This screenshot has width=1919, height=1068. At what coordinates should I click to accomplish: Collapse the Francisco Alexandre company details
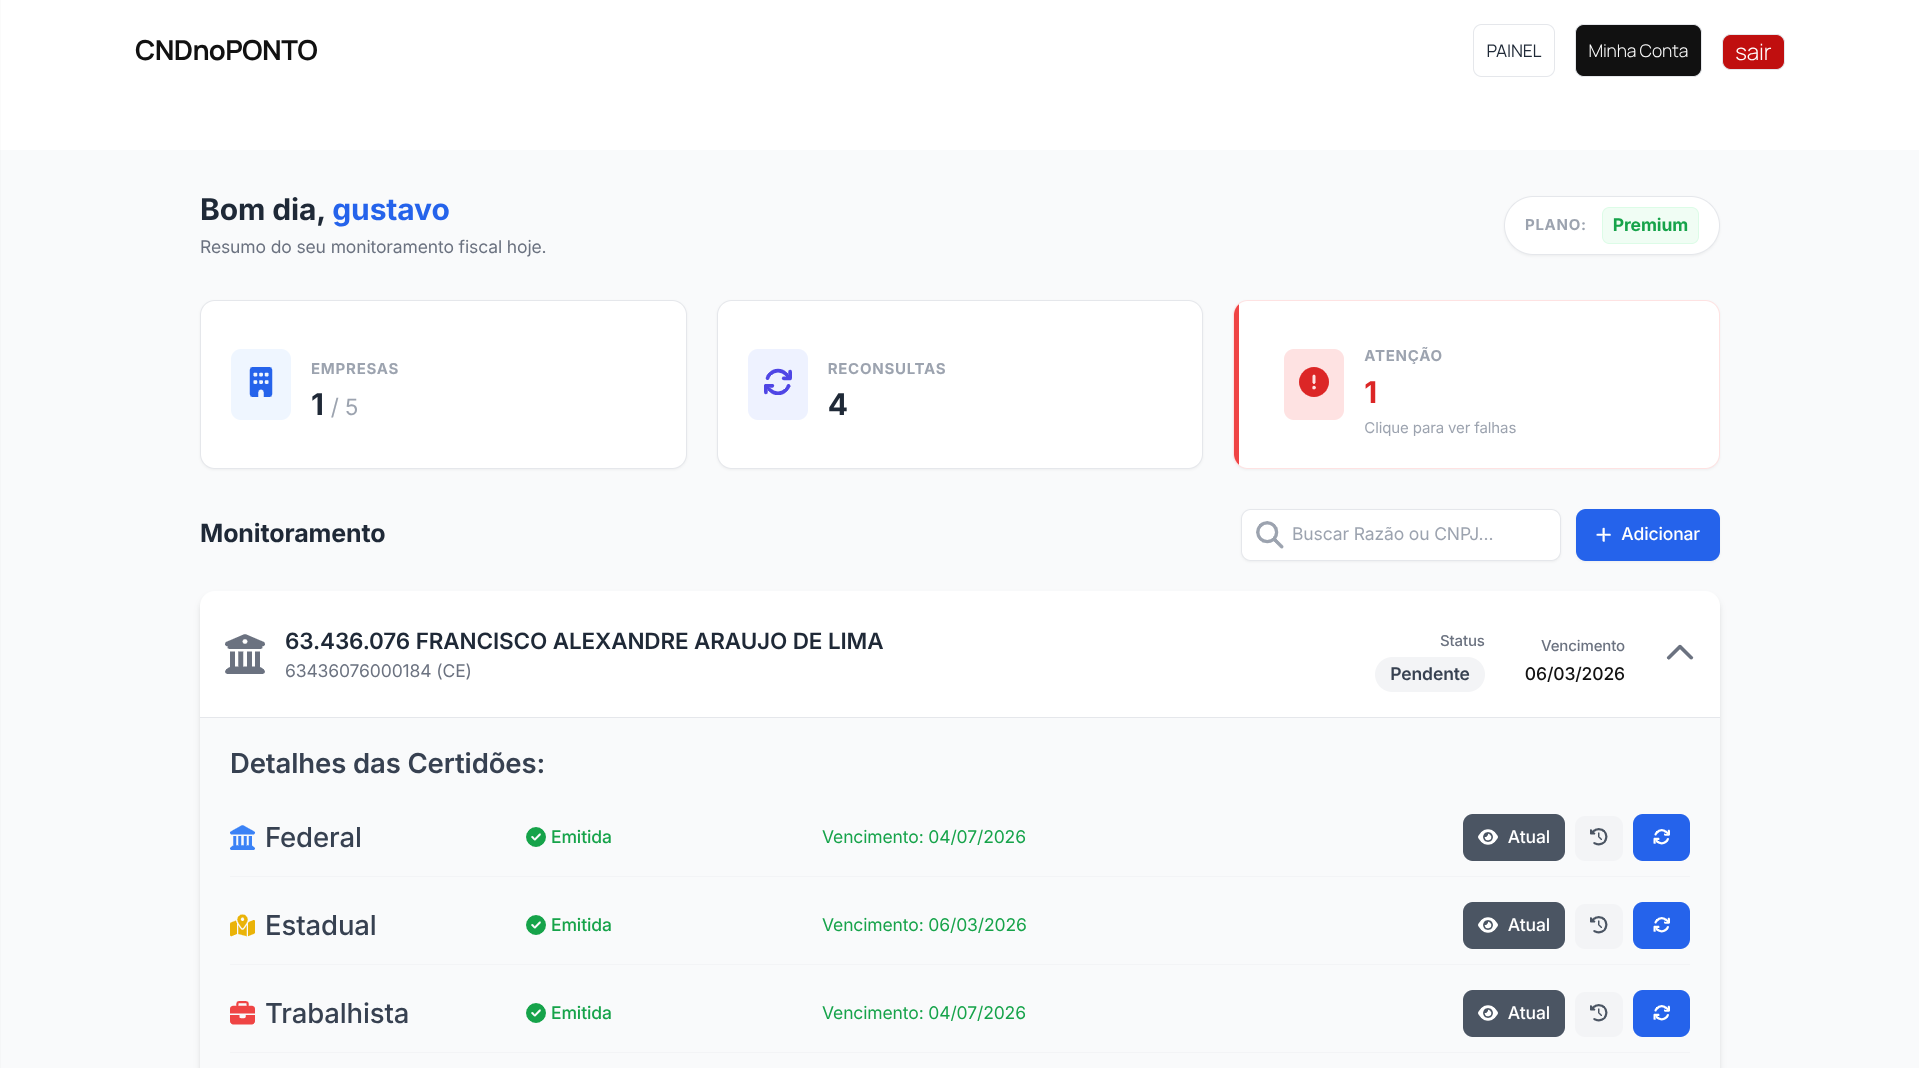coord(1679,653)
